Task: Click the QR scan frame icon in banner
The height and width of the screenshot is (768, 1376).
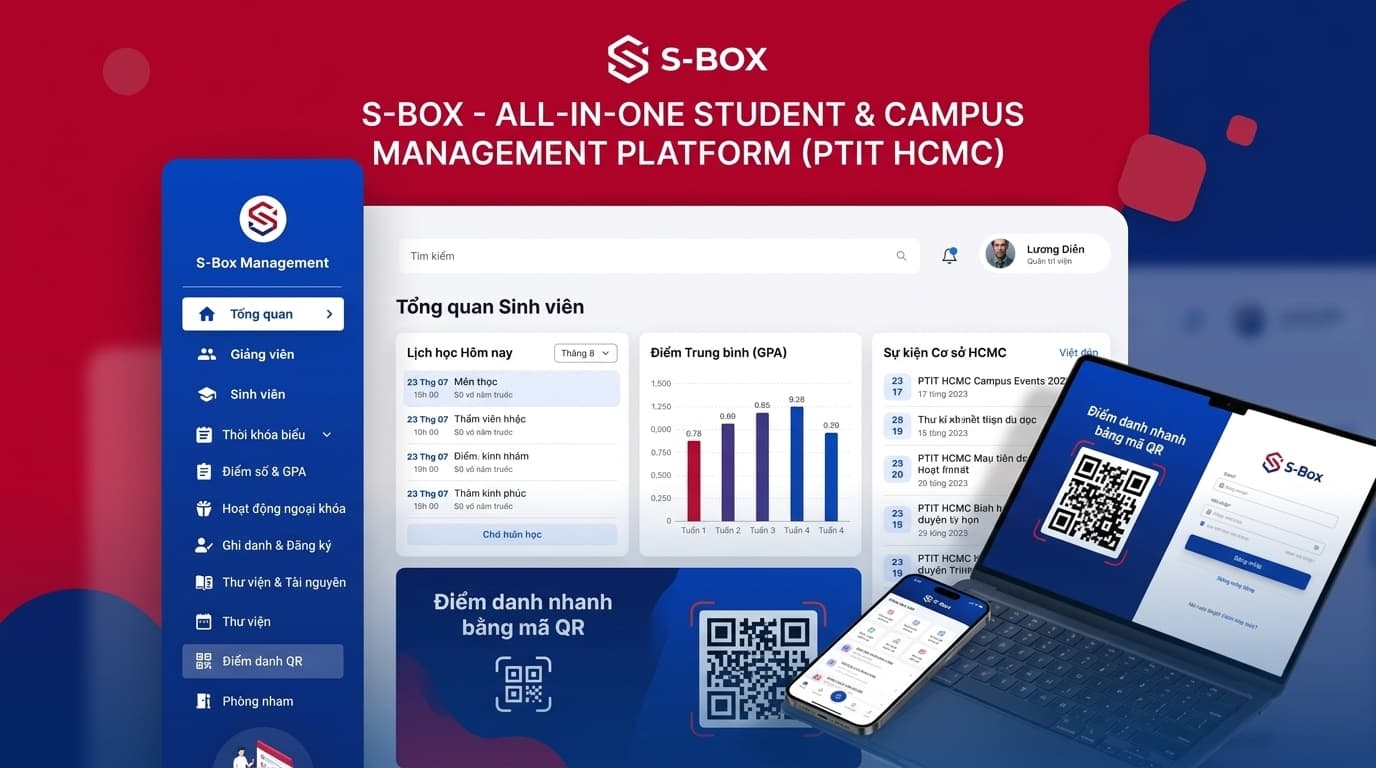Action: 523,684
